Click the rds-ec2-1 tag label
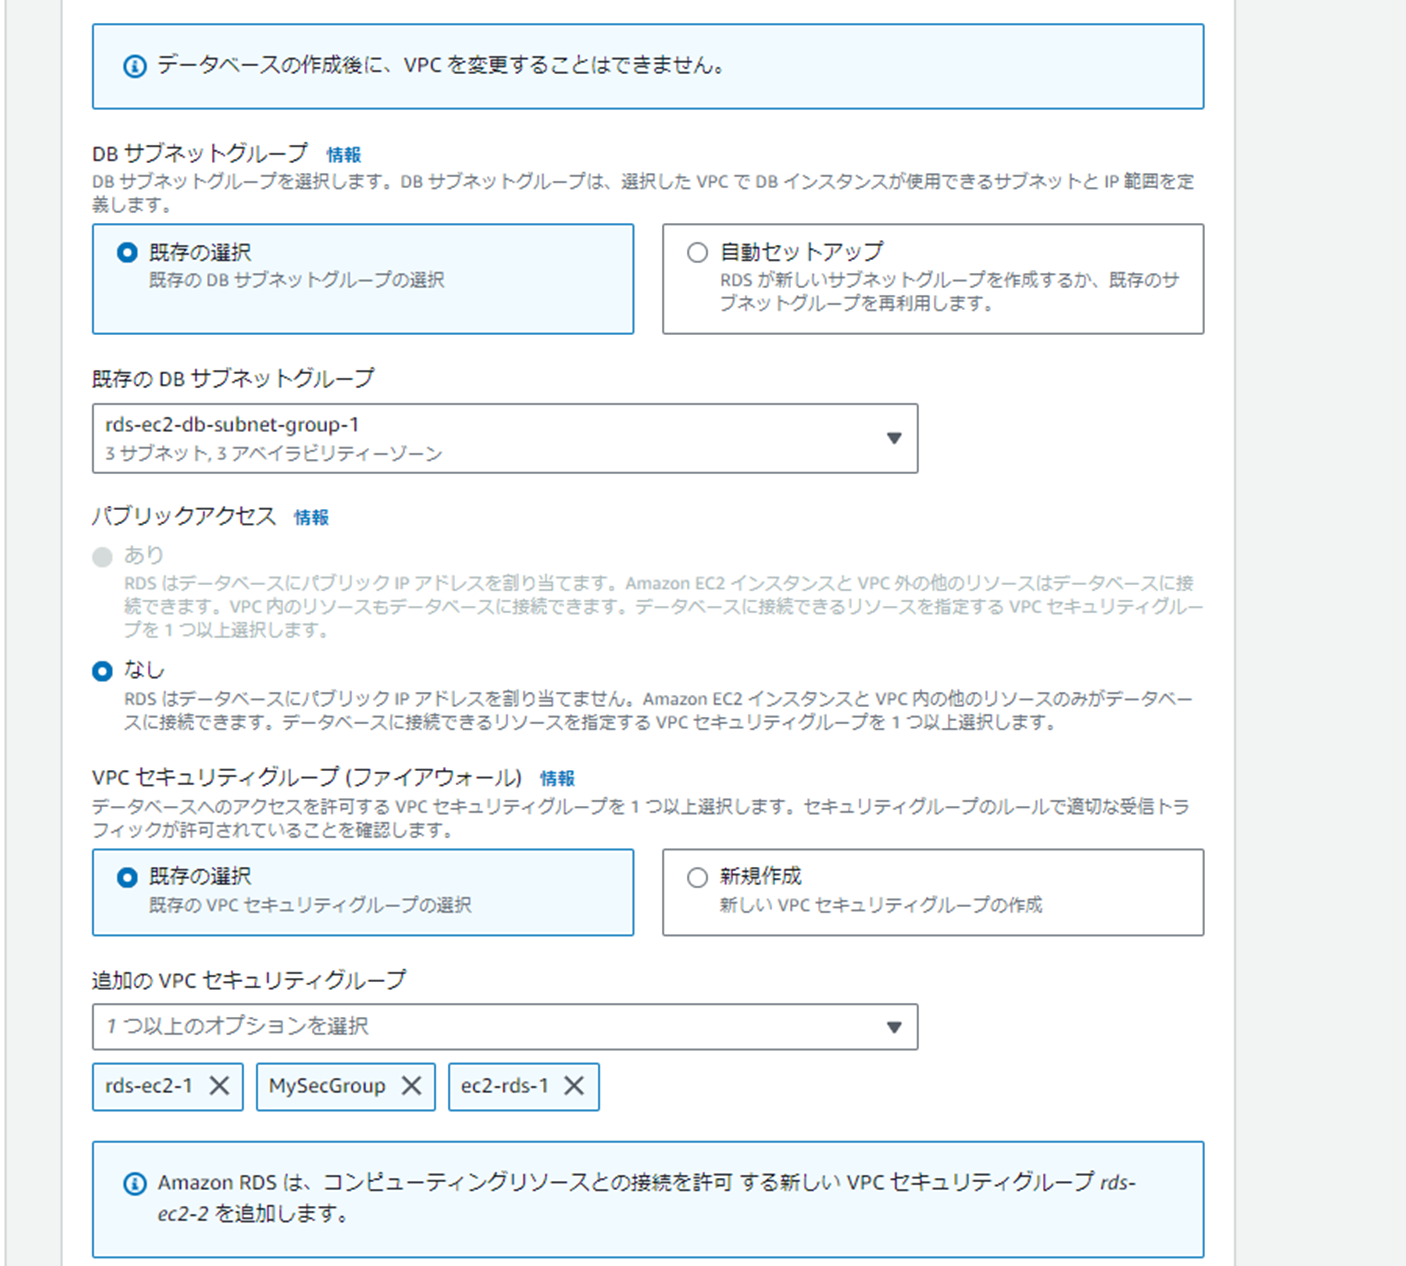The height and width of the screenshot is (1266, 1406). 149,1086
